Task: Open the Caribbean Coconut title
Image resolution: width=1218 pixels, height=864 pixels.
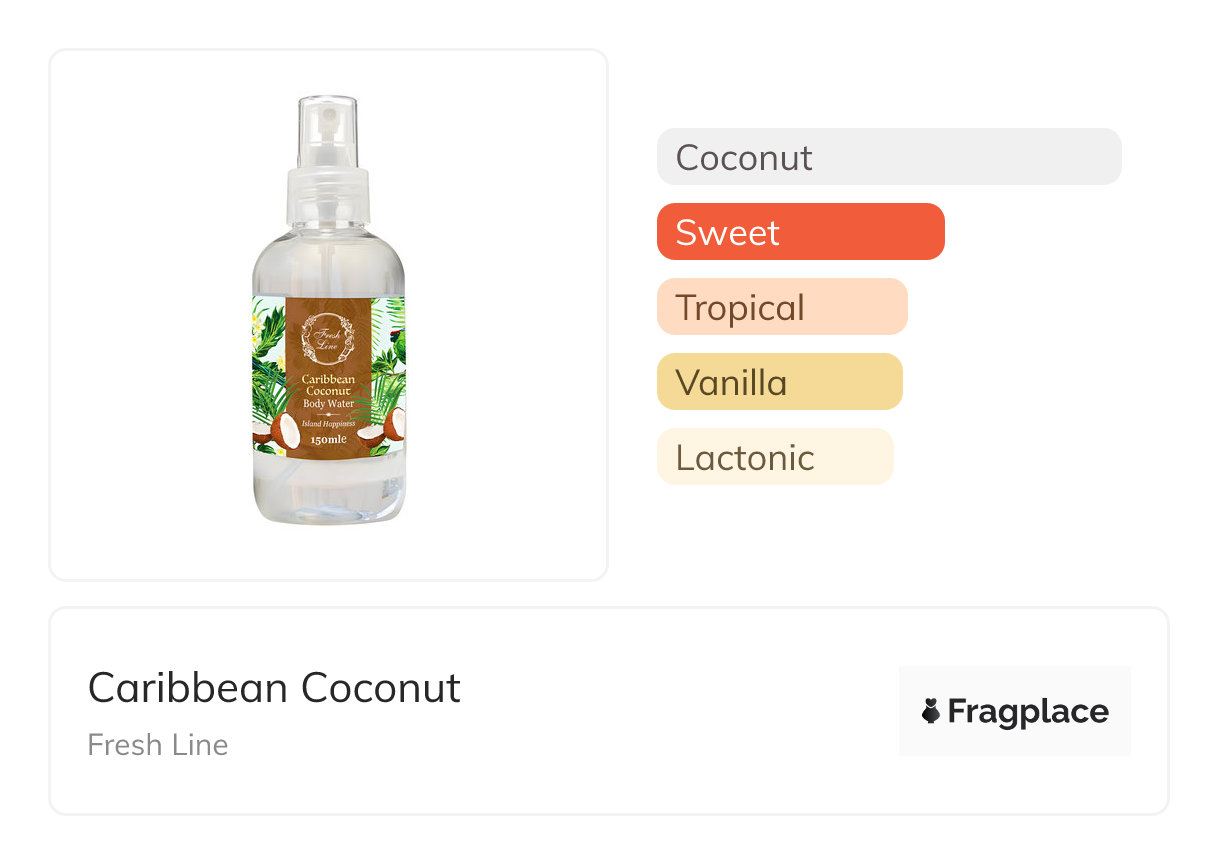Action: (274, 688)
